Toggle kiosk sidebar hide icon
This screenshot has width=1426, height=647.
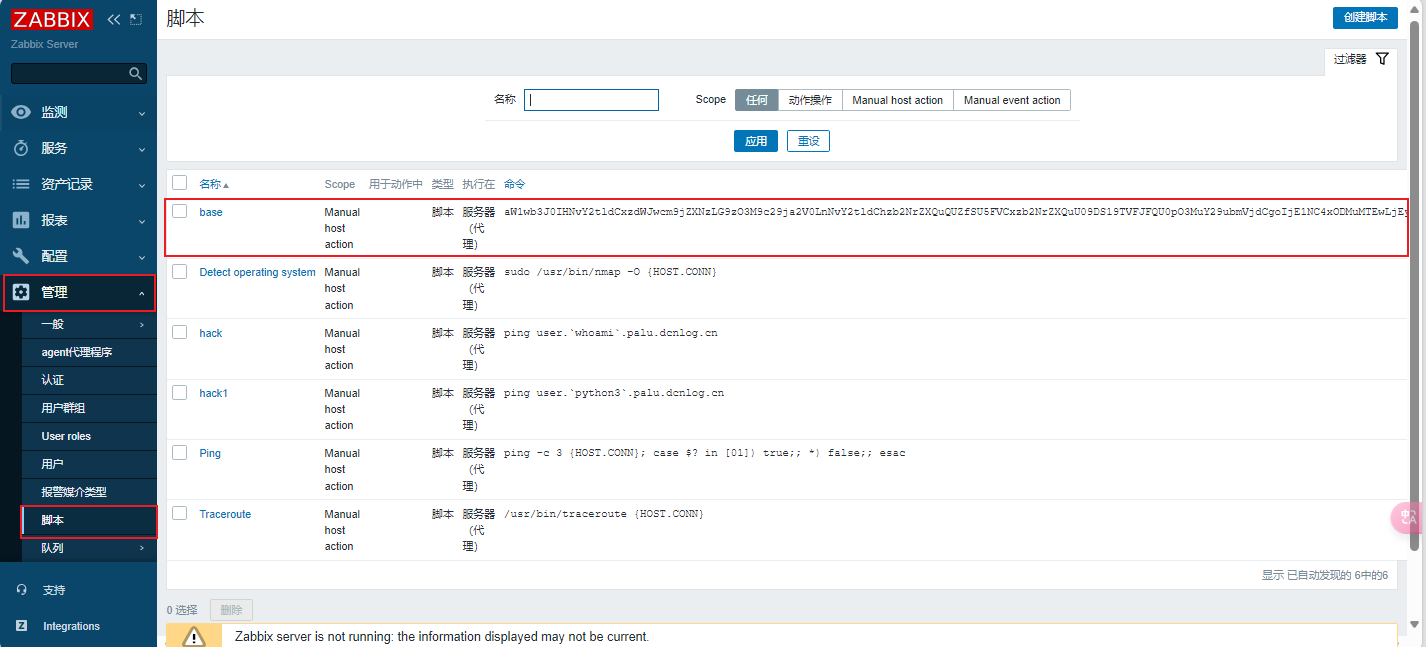(136, 19)
